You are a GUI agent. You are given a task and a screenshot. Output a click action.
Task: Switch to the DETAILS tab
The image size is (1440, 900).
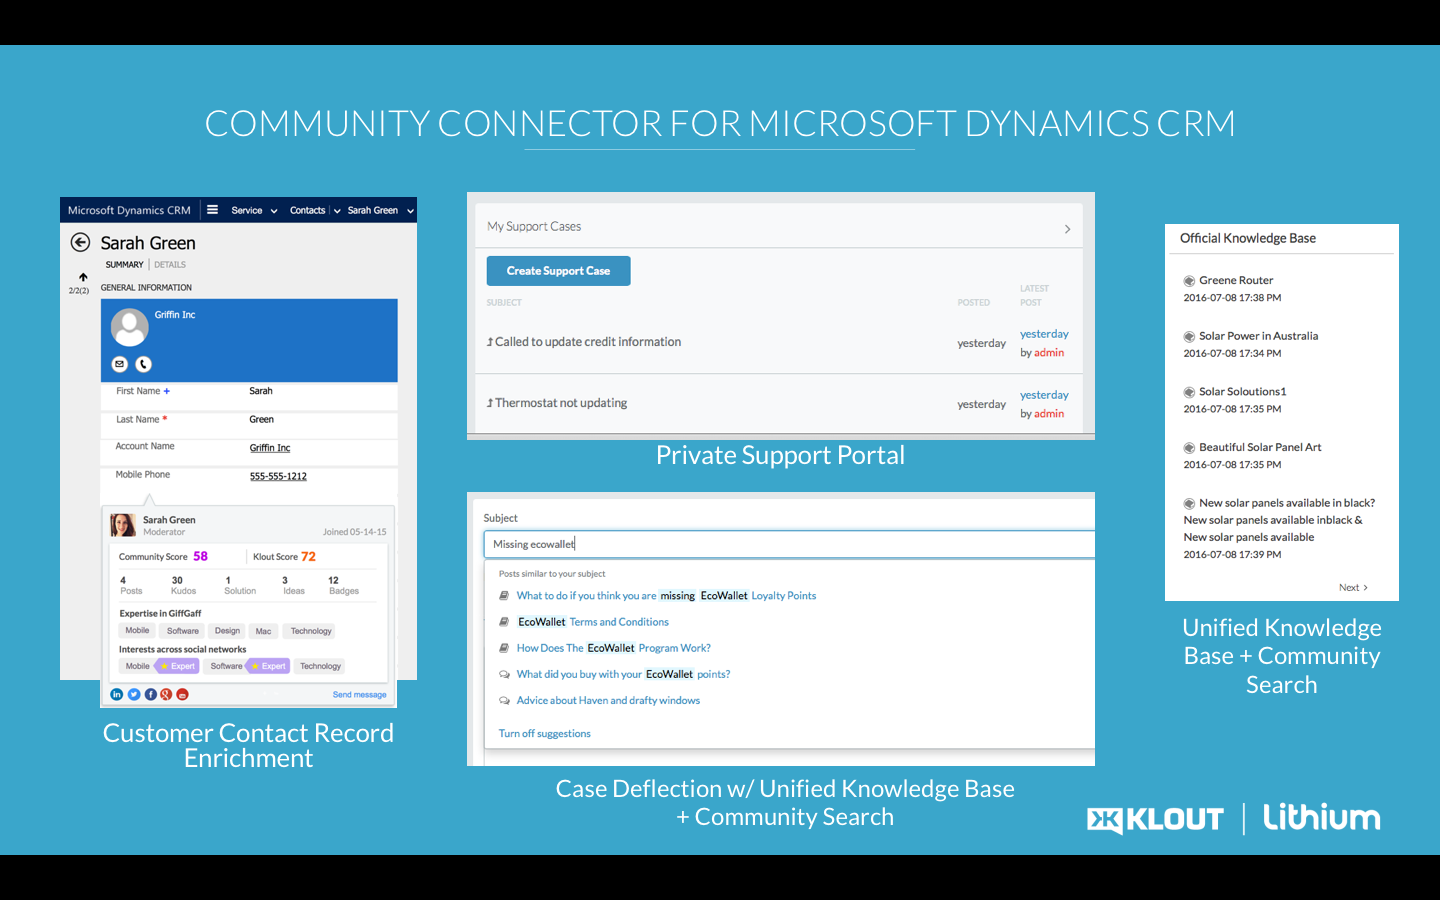pyautogui.click(x=170, y=265)
